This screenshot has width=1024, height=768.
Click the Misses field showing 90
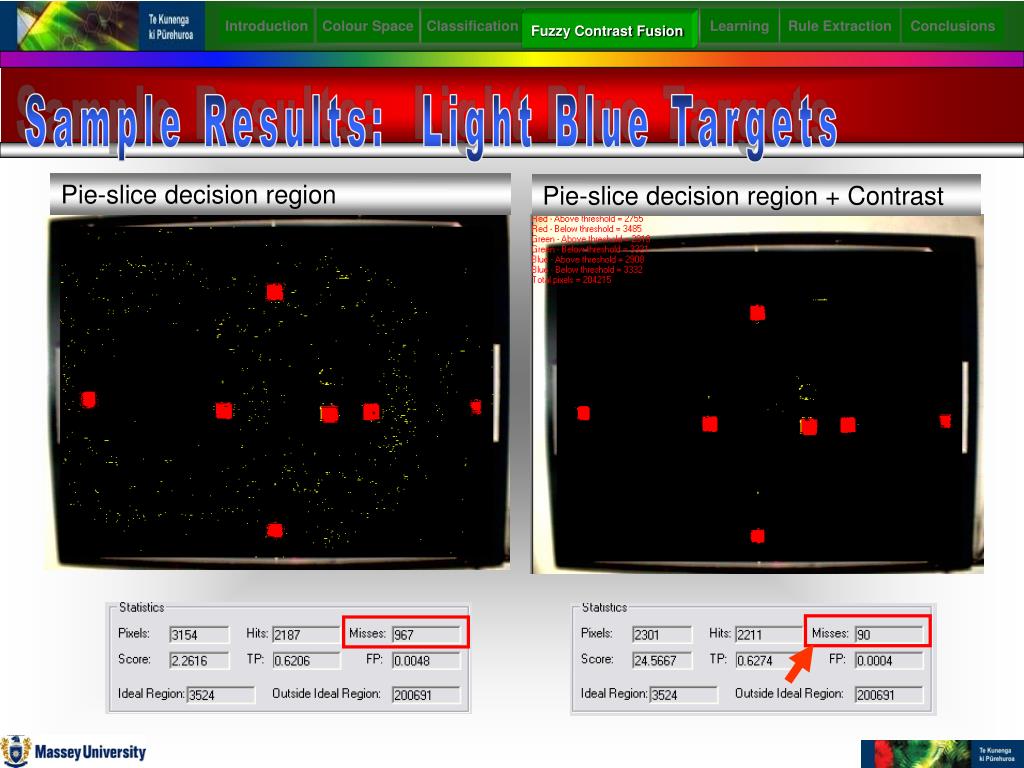pos(889,634)
